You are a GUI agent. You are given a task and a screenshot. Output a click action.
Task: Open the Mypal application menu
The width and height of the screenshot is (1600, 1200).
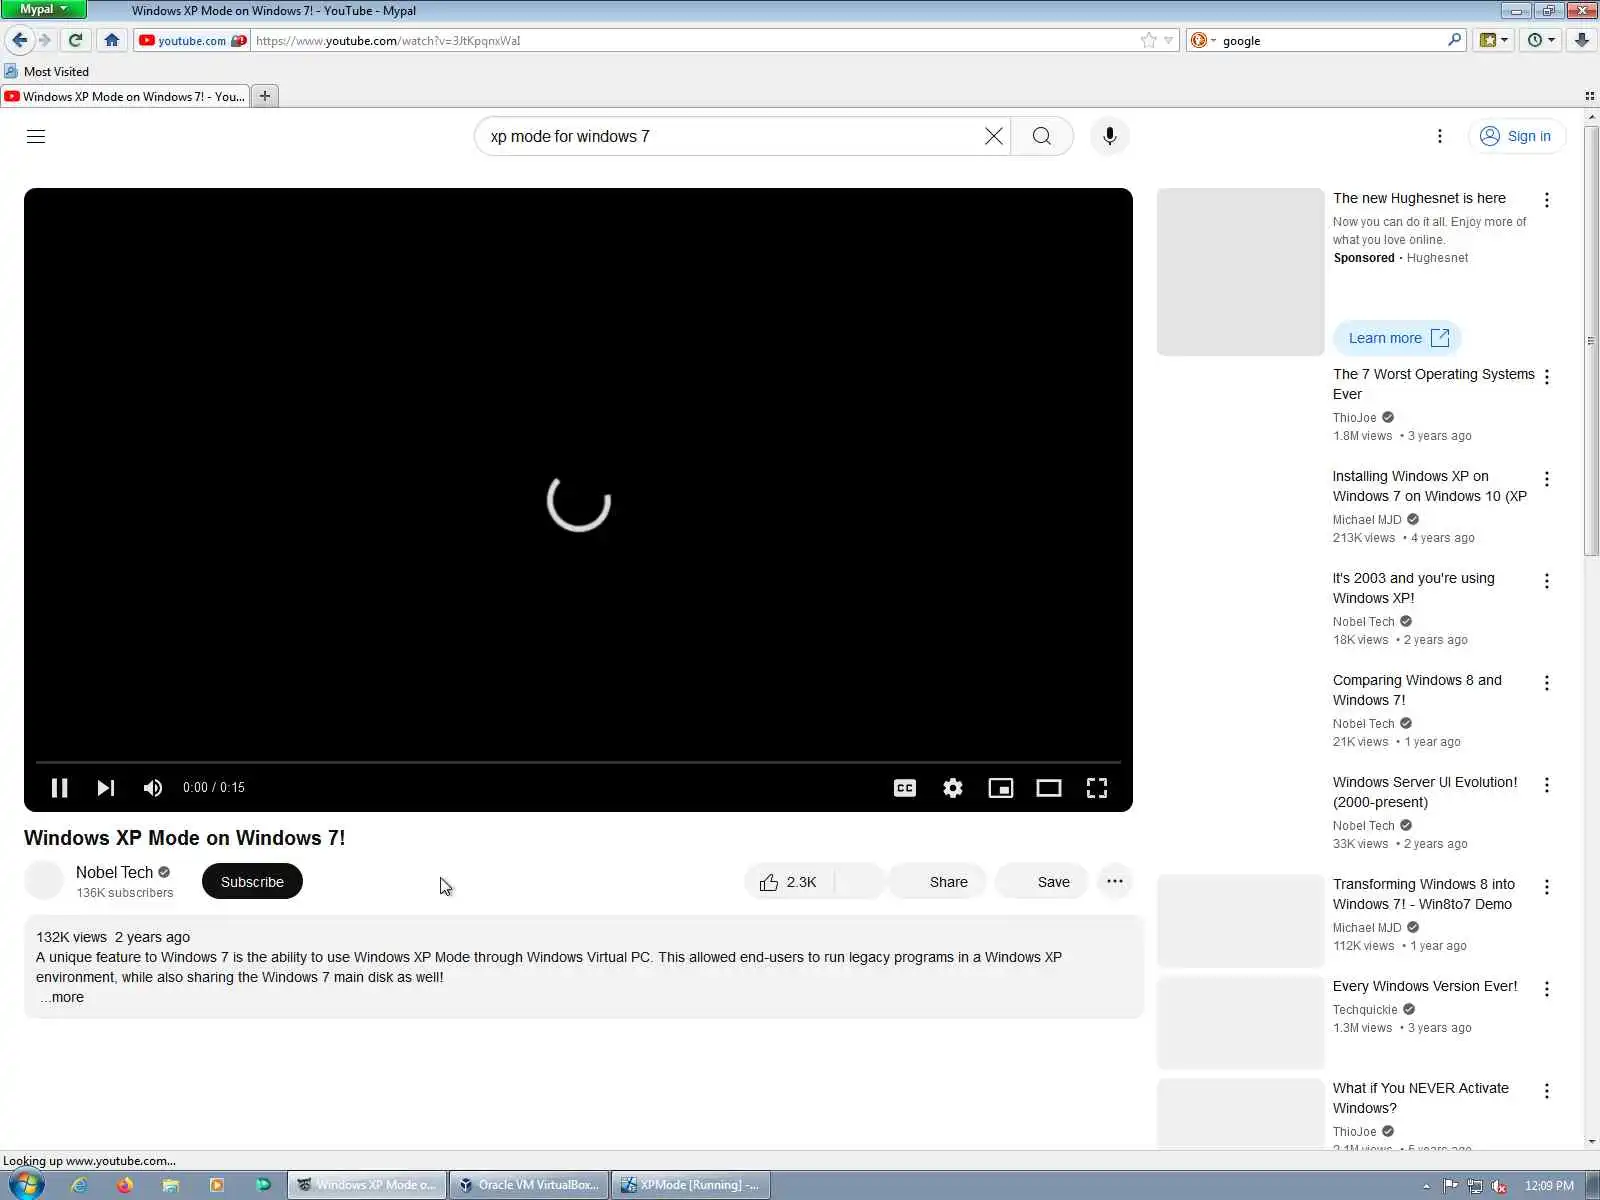tap(43, 9)
